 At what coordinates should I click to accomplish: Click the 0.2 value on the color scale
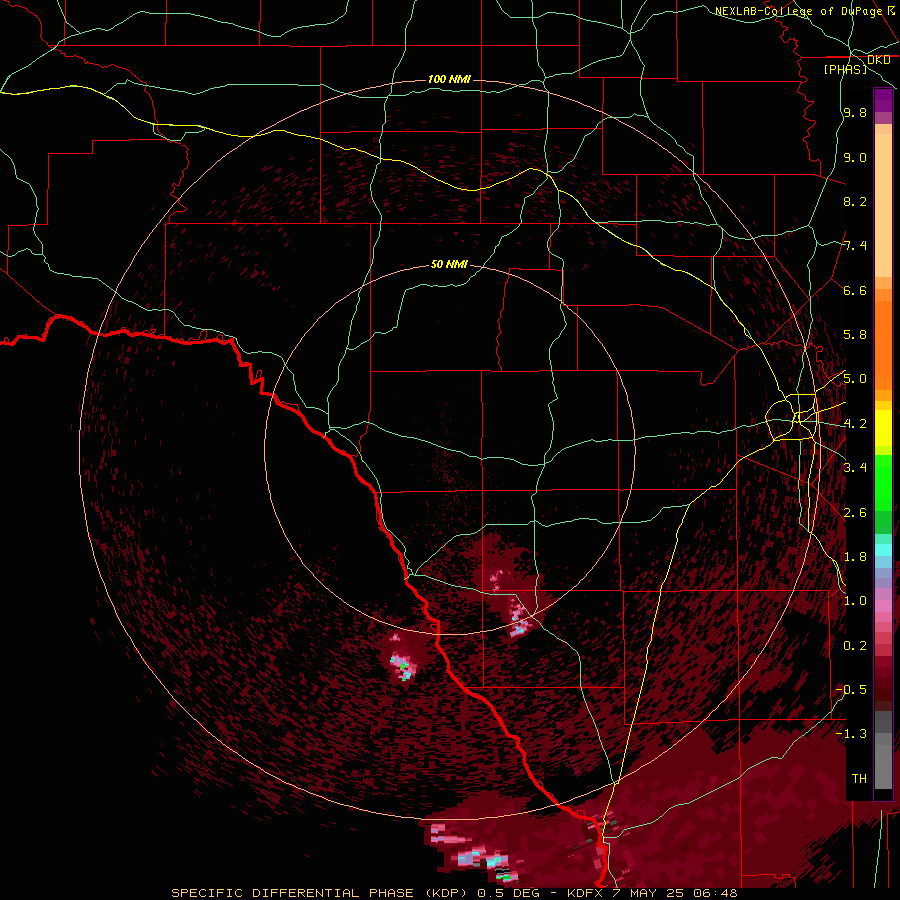point(855,646)
